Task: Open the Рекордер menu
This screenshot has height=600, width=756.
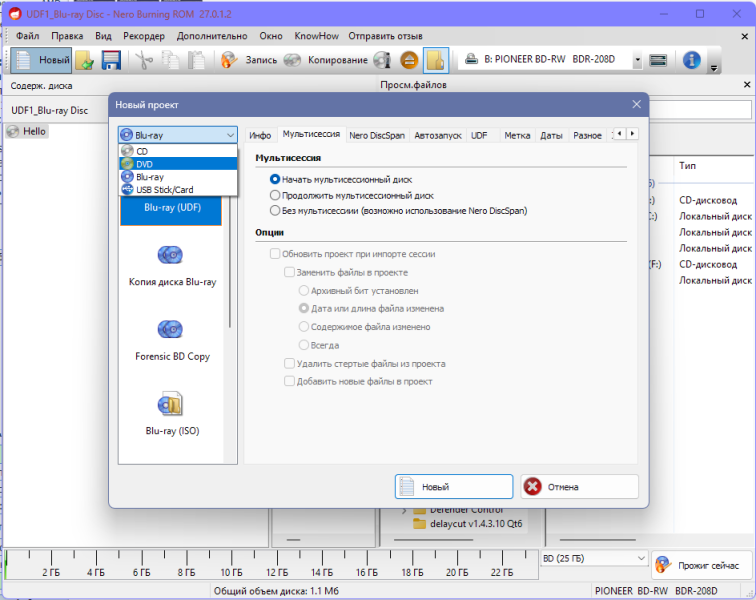Action: tap(144, 36)
